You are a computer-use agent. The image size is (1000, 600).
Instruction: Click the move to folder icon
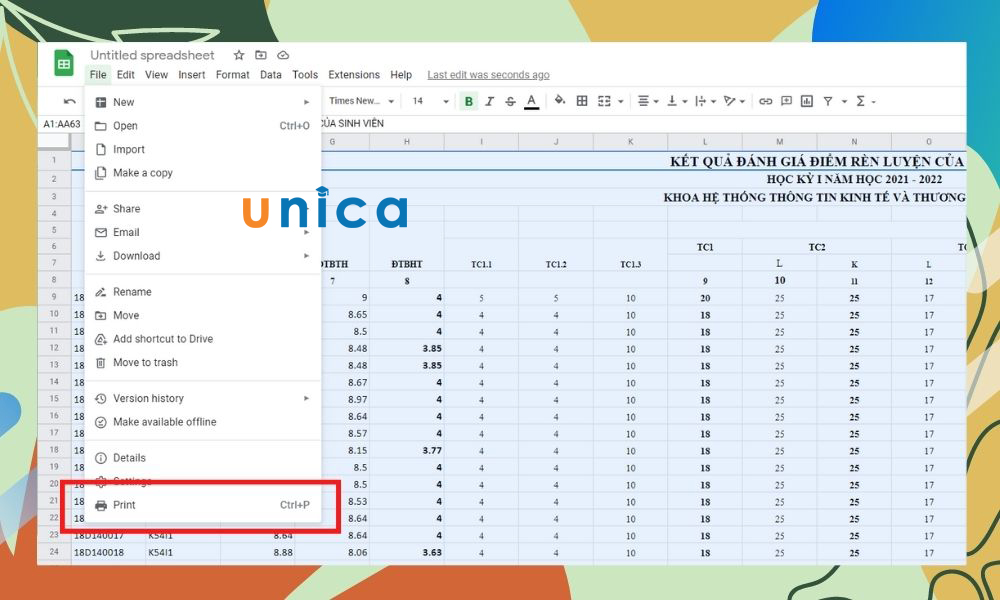point(261,55)
